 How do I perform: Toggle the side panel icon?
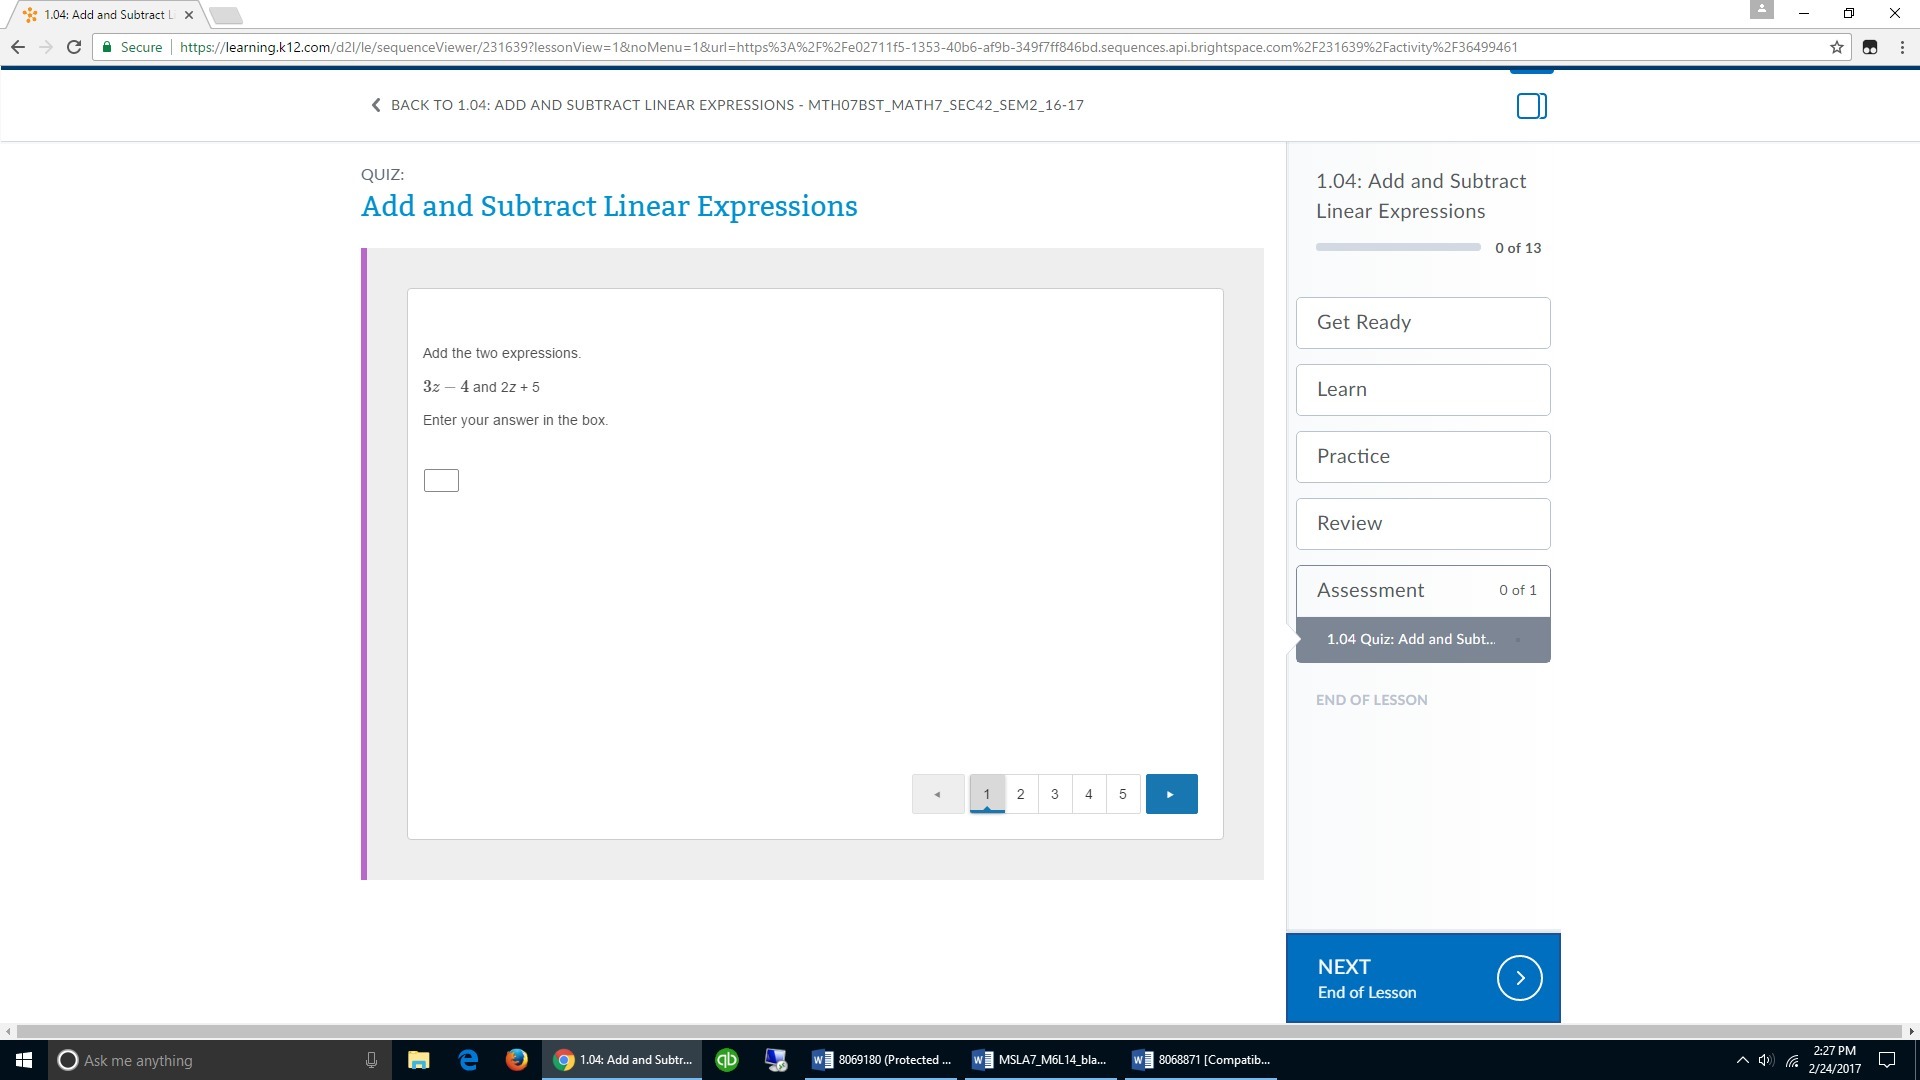click(x=1531, y=106)
